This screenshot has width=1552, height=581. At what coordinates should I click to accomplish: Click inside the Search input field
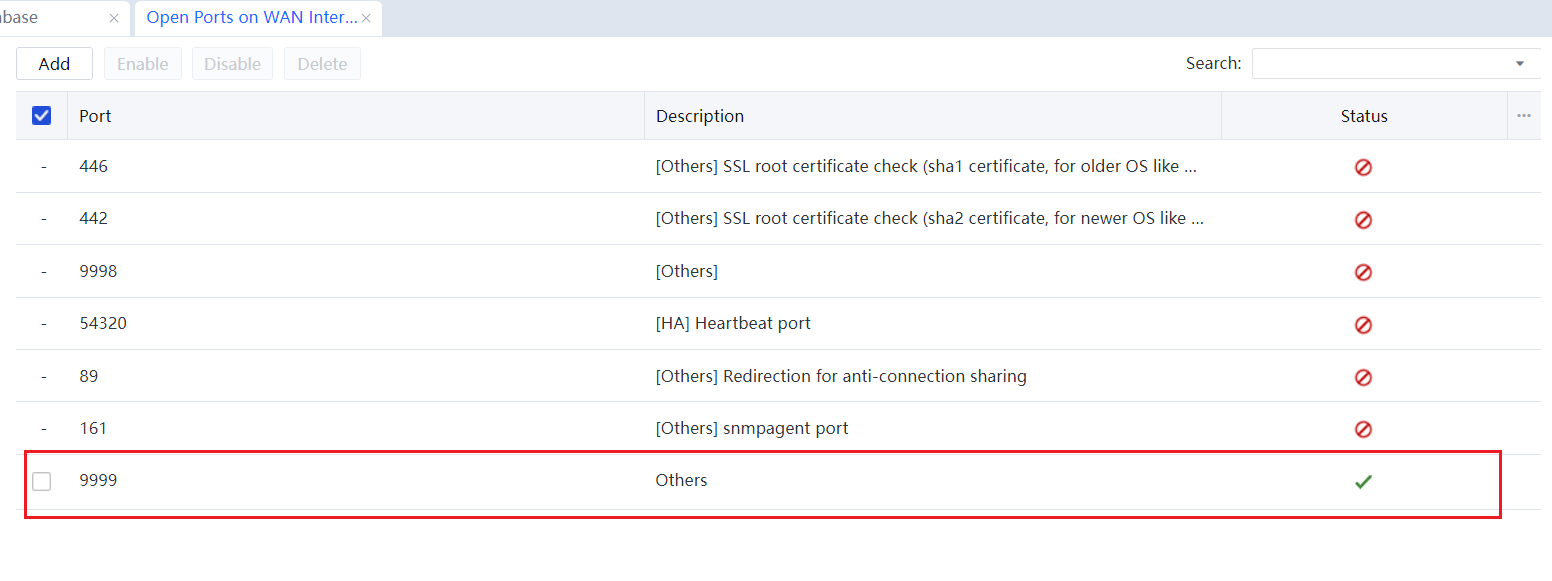pyautogui.click(x=1380, y=64)
